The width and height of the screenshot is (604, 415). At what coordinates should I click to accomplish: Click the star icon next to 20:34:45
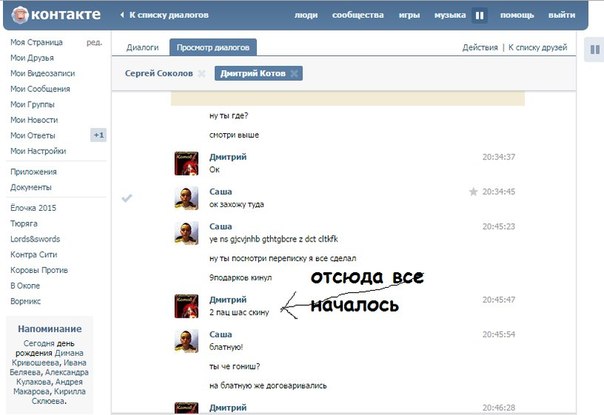click(x=473, y=192)
